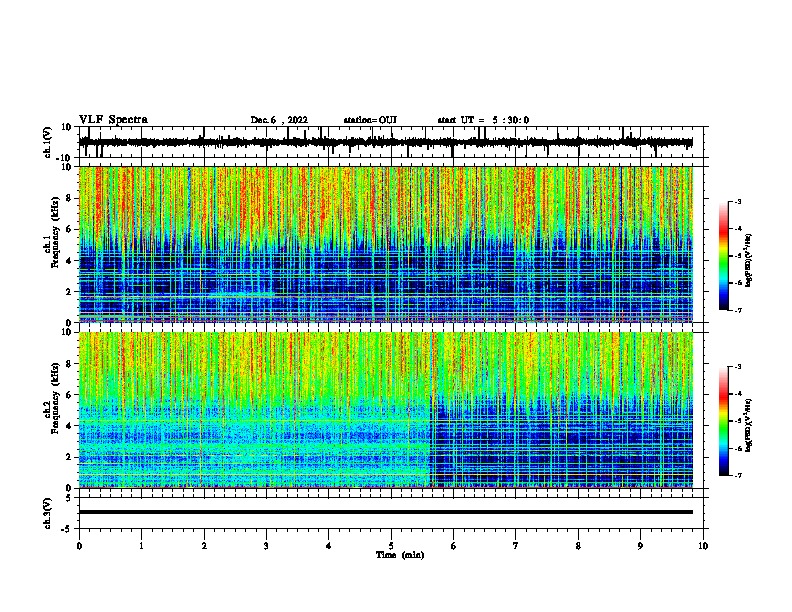This screenshot has width=792, height=612.
Task: Click the "4" kHz tick on ch.2 frequency axis
Action: 69,426
